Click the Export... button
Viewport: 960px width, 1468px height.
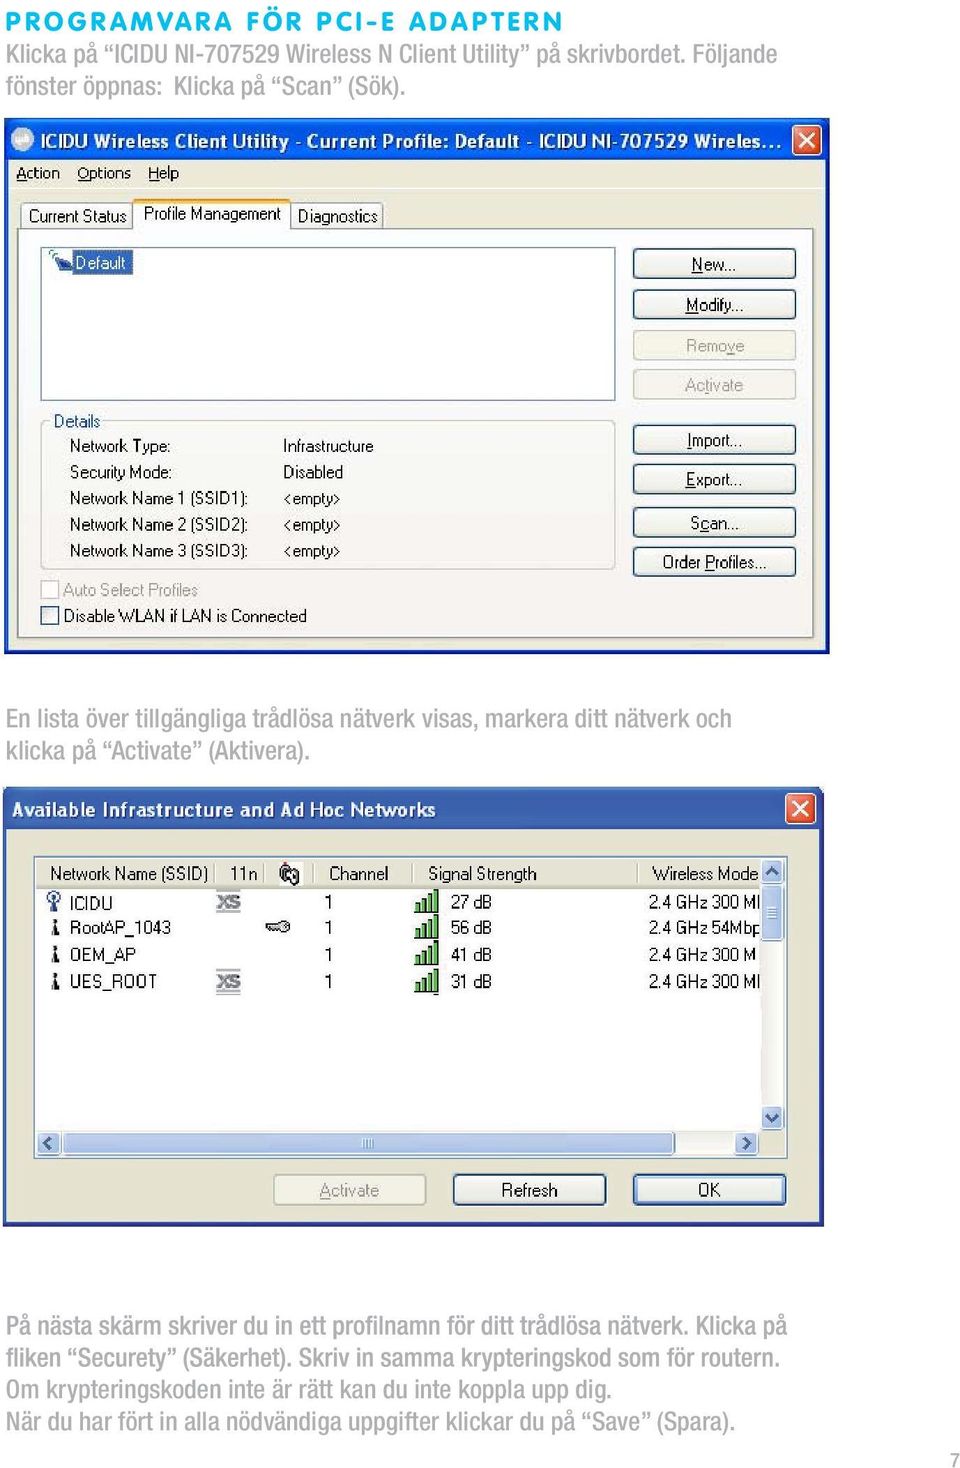[714, 479]
